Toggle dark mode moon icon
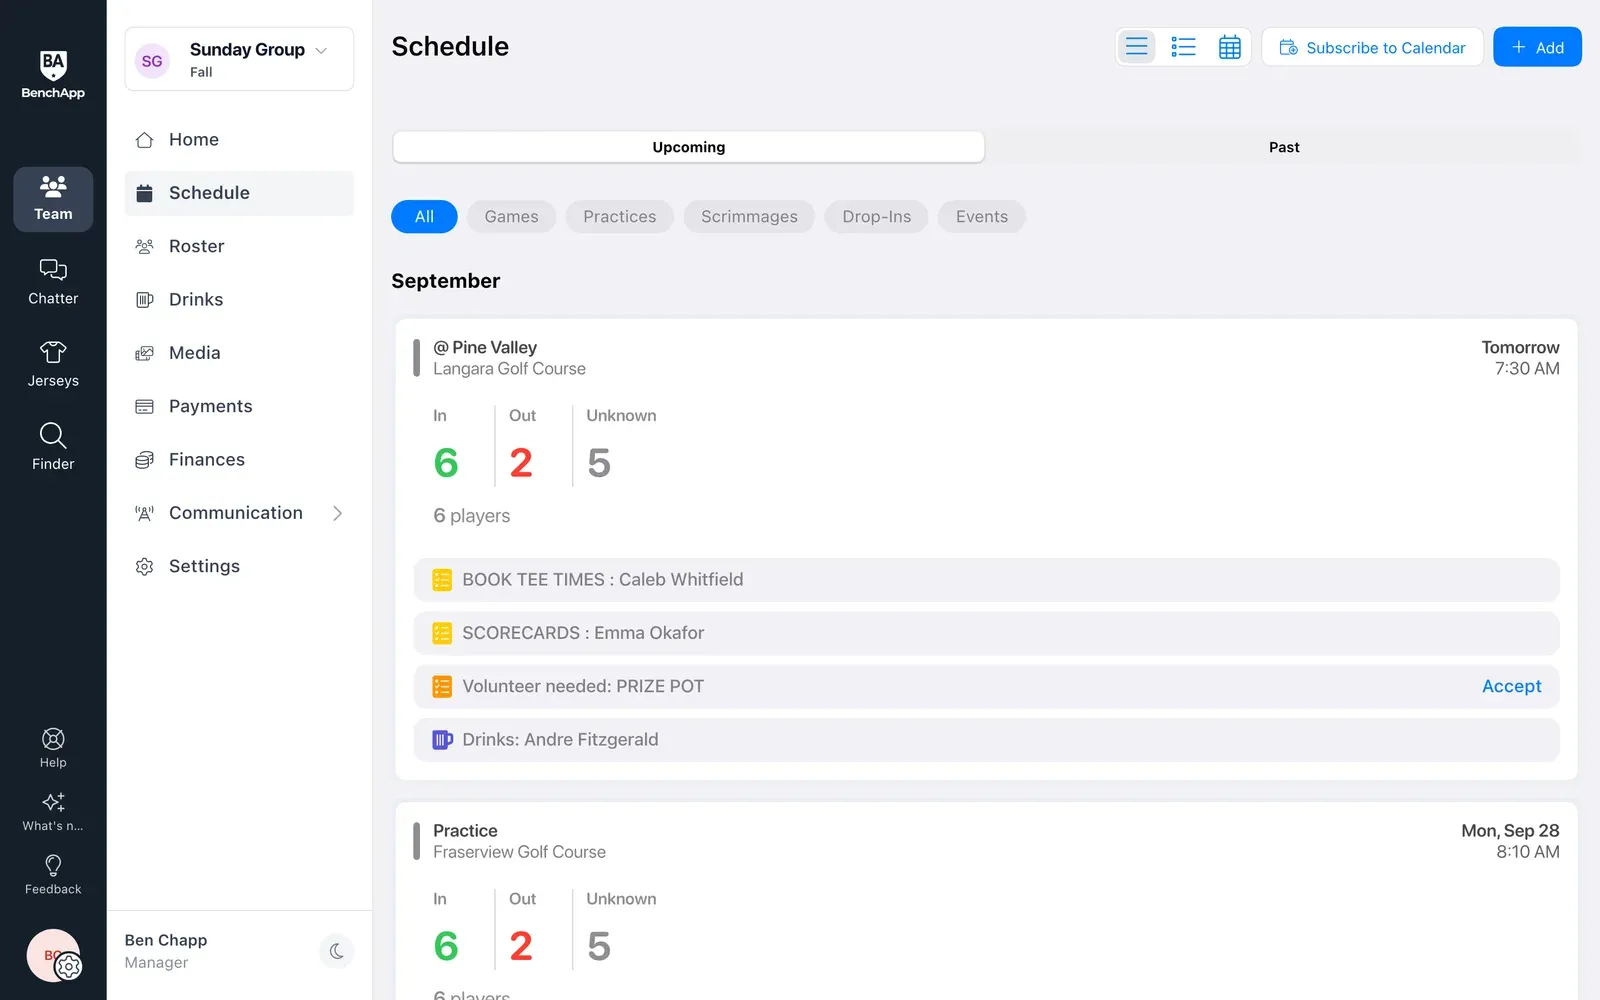 [337, 951]
